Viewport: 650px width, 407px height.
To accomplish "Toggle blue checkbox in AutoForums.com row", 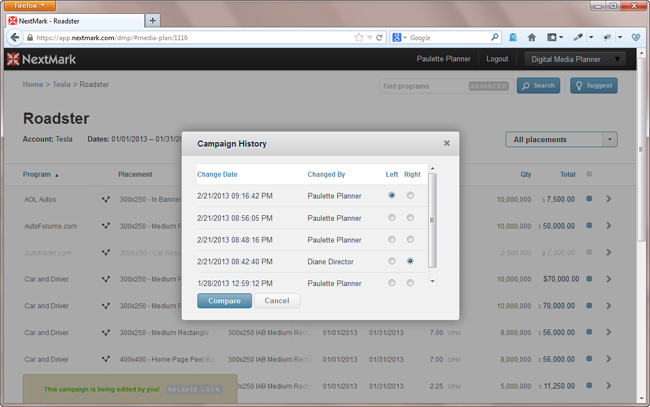I will pos(589,225).
